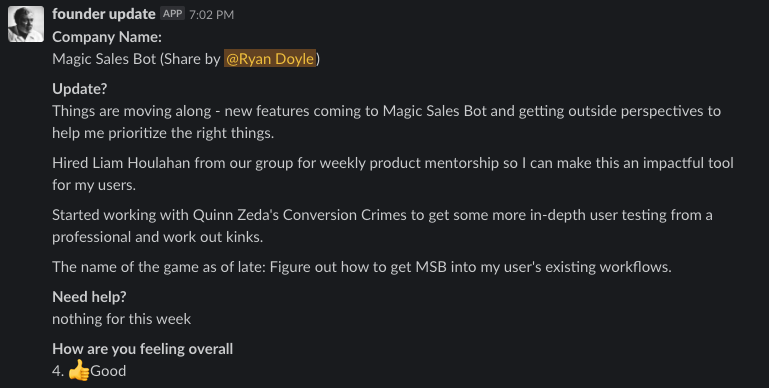The width and height of the screenshot is (769, 388).
Task: Click the line mentioning Liam Houlahan
Action: click(x=393, y=163)
